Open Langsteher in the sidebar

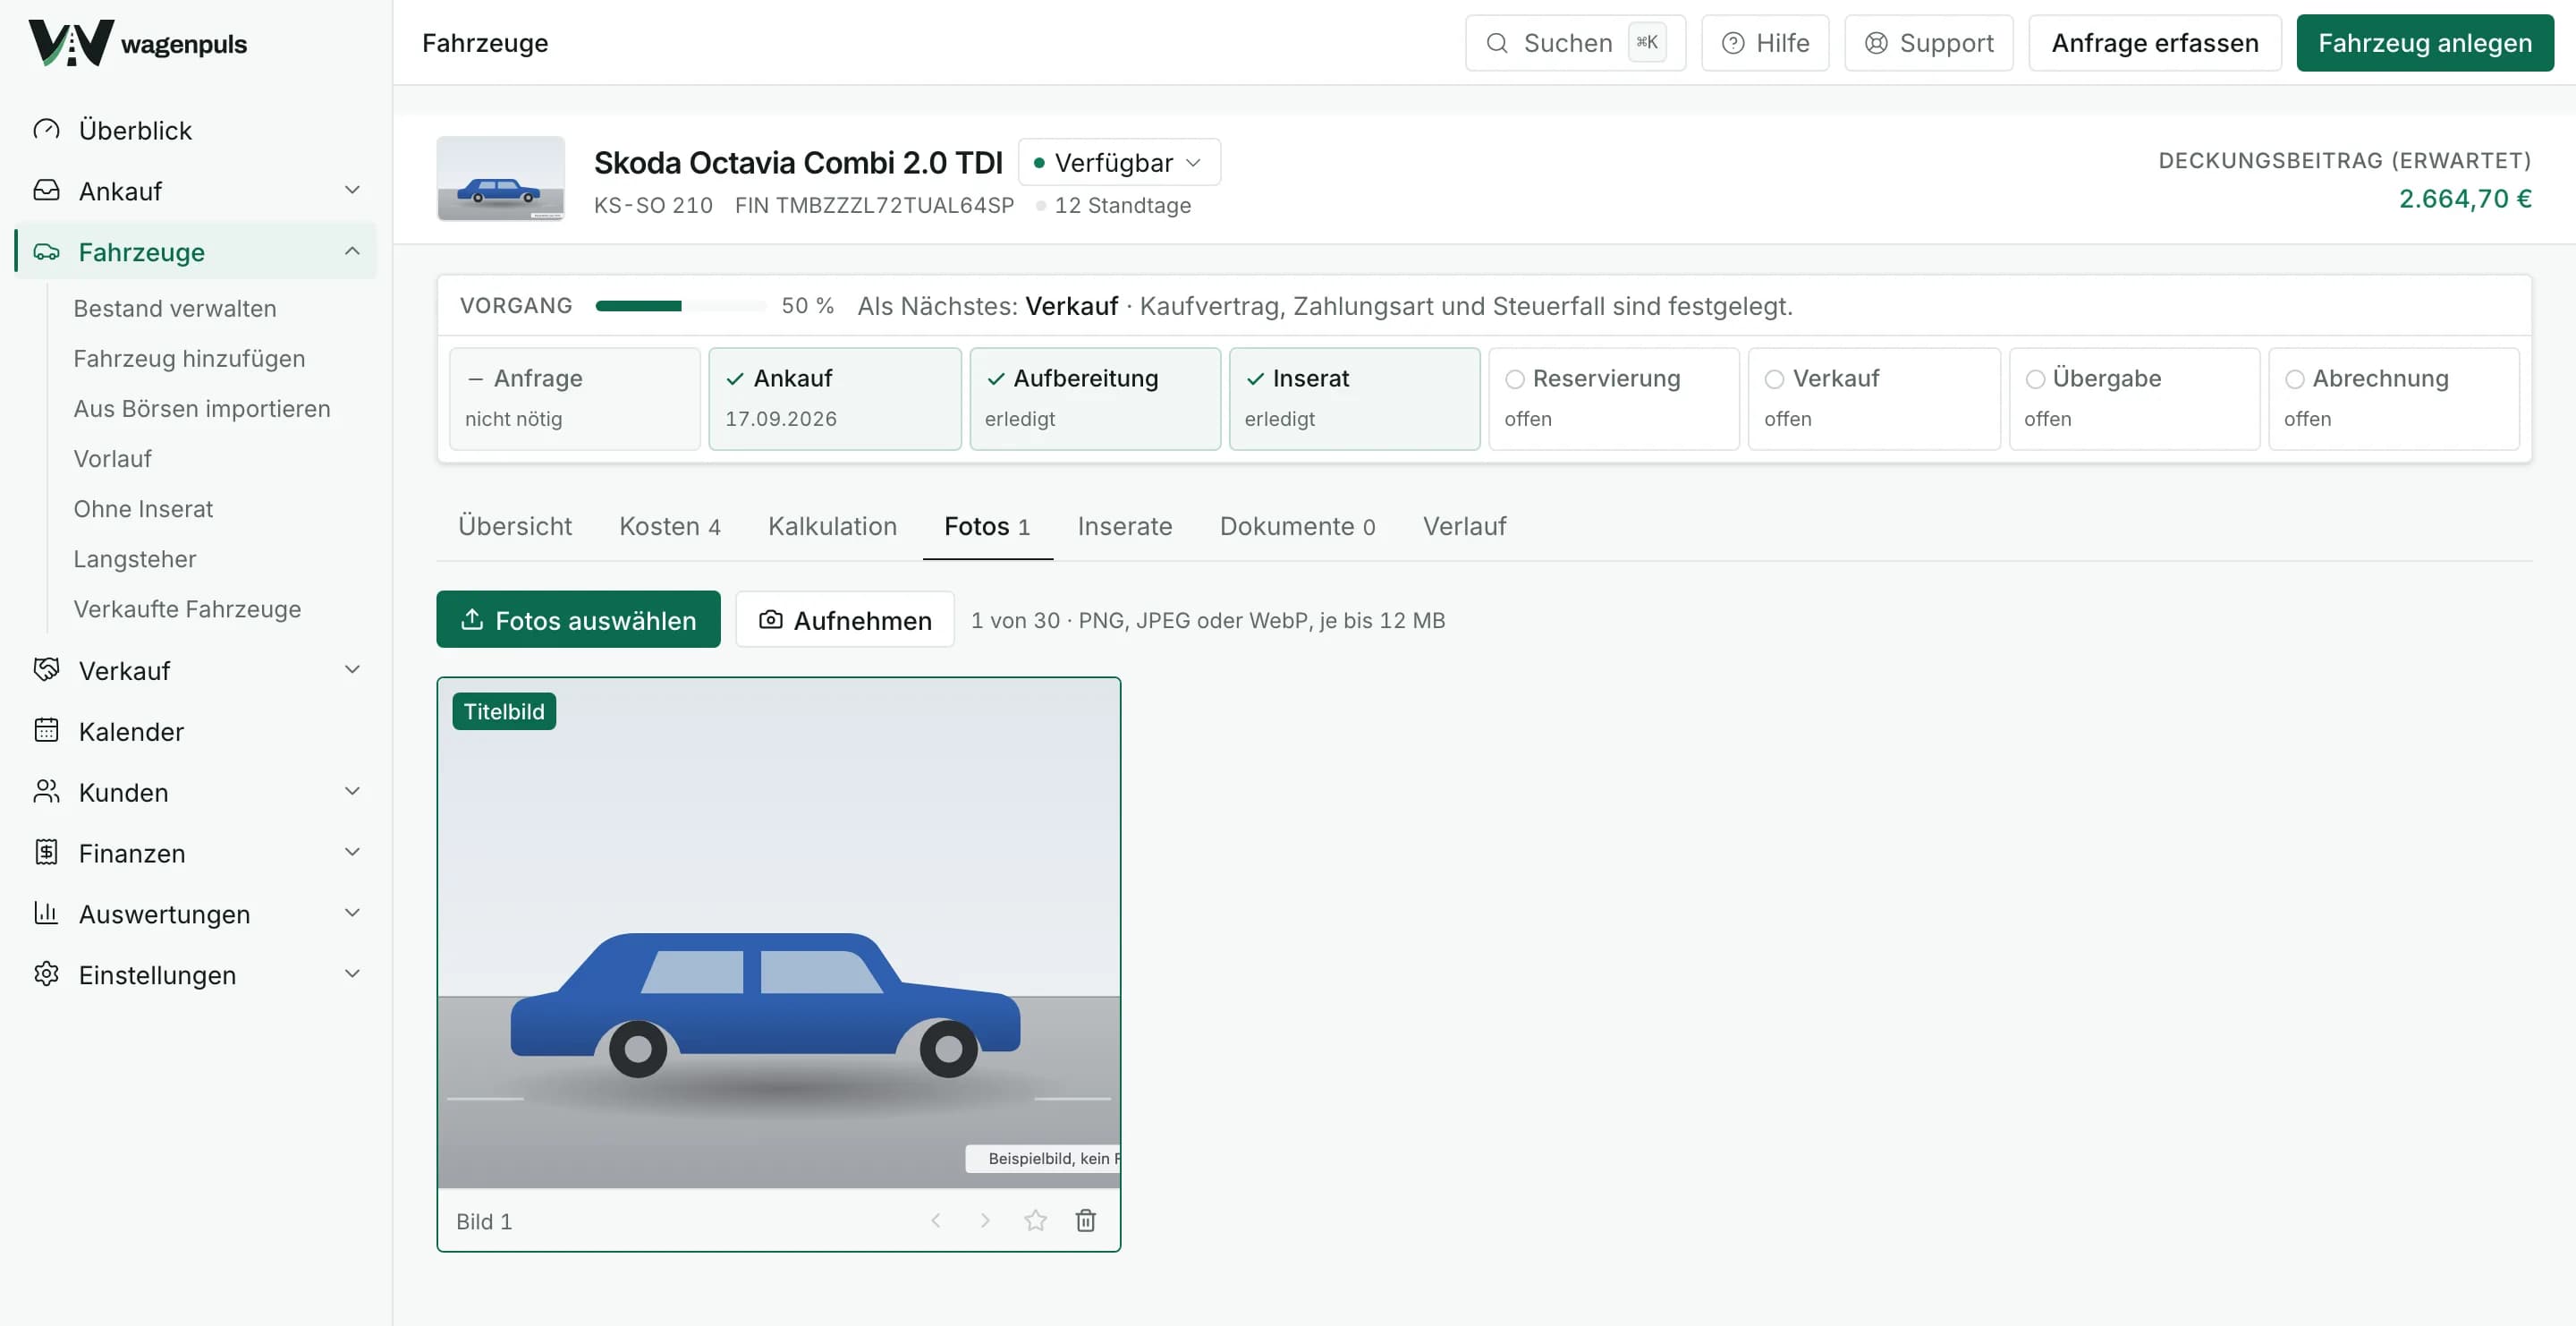(135, 559)
